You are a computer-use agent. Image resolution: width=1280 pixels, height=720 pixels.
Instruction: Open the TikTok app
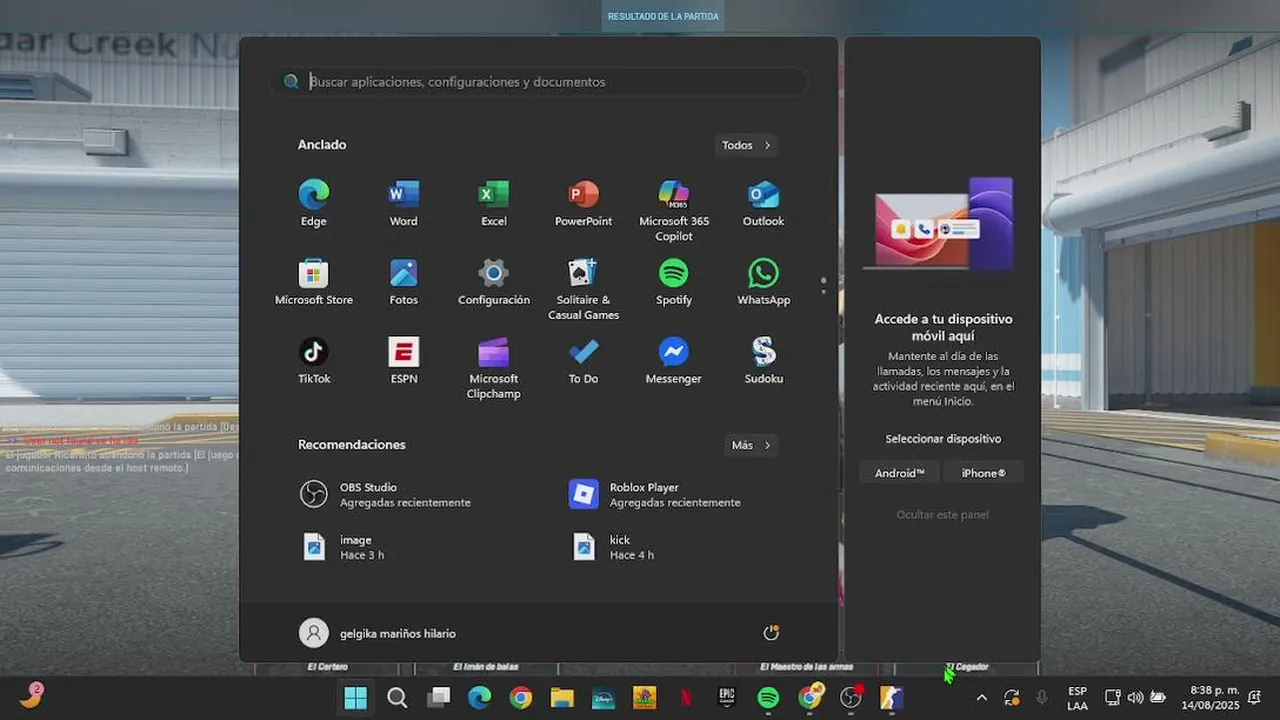[x=314, y=361]
